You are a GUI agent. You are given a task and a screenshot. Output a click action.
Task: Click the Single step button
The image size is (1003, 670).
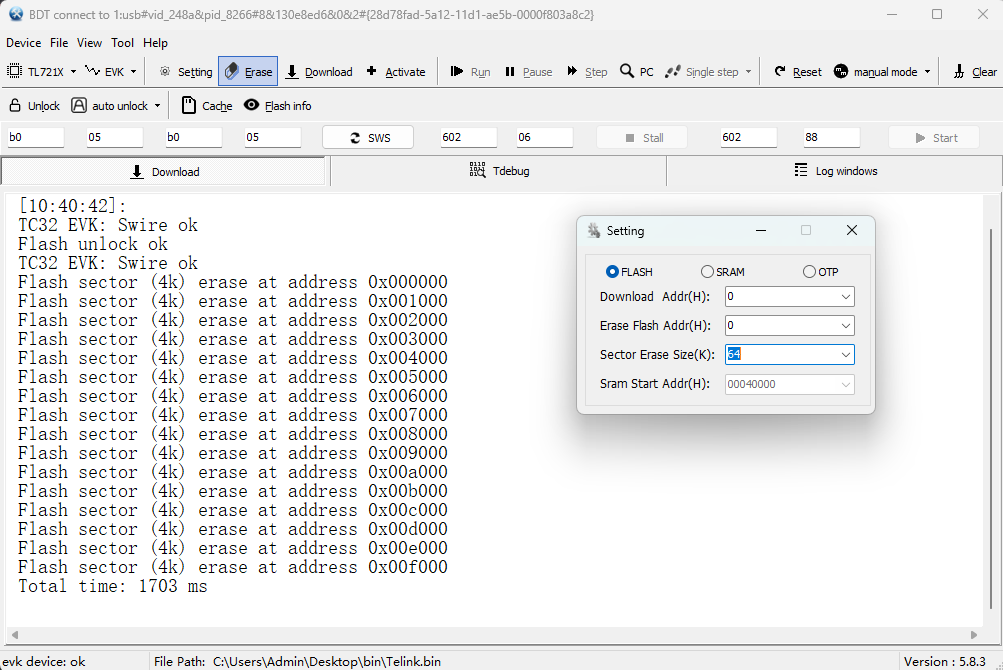pyautogui.click(x=702, y=72)
